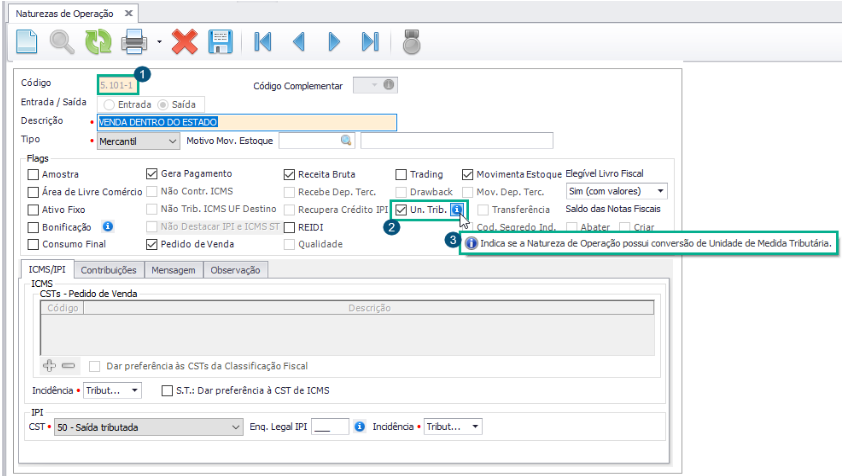Toggle the Gera Pagamento checkbox
This screenshot has width=844, height=476.
153,174
